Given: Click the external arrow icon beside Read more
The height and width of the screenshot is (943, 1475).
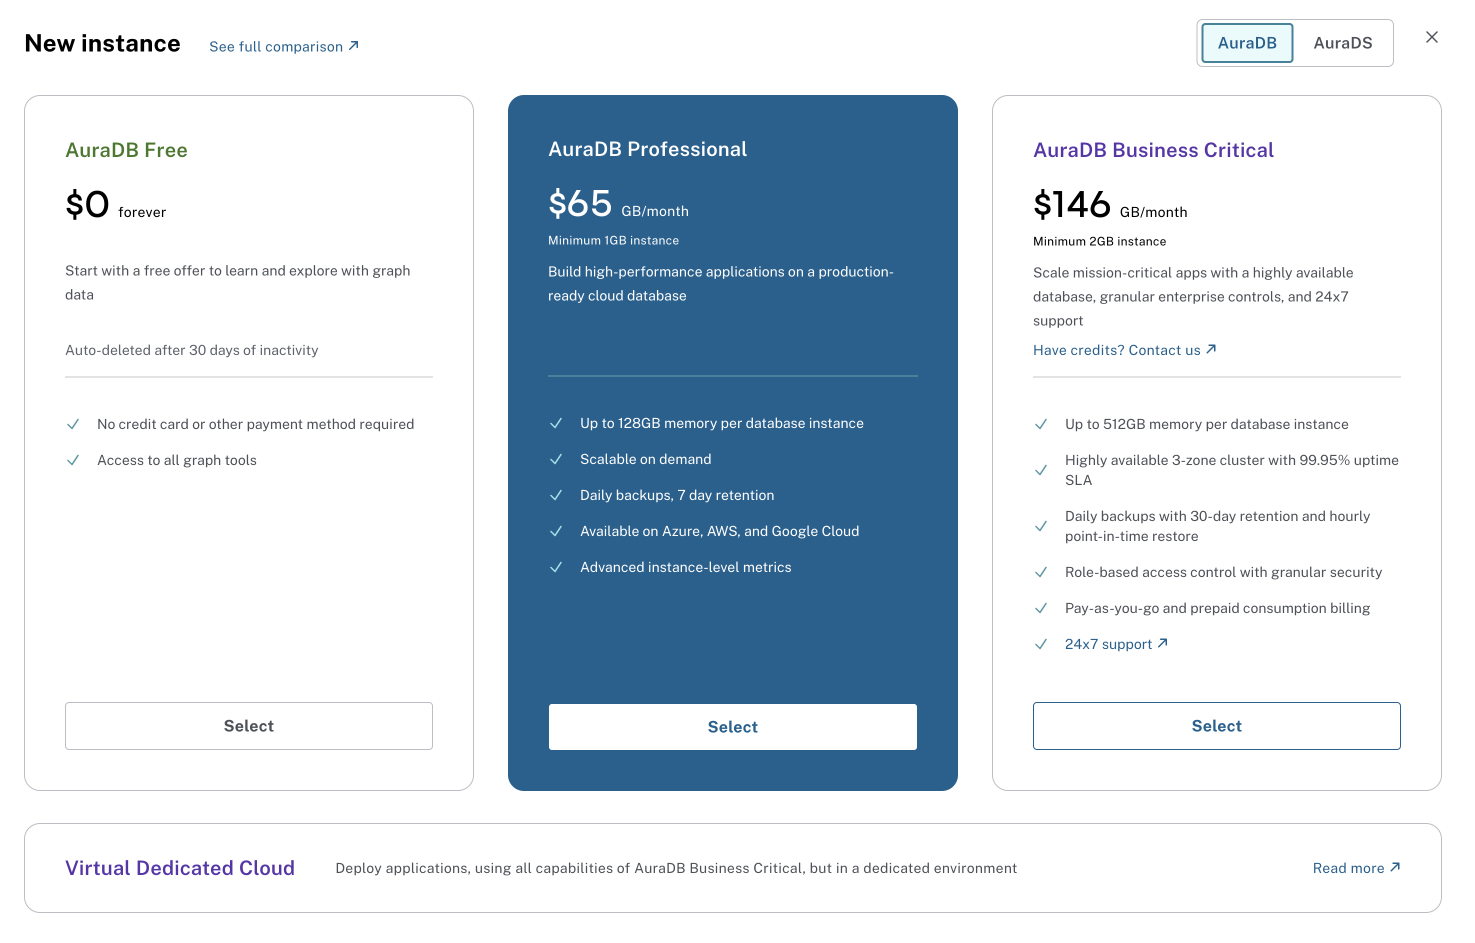Looking at the screenshot, I should coord(1396,867).
